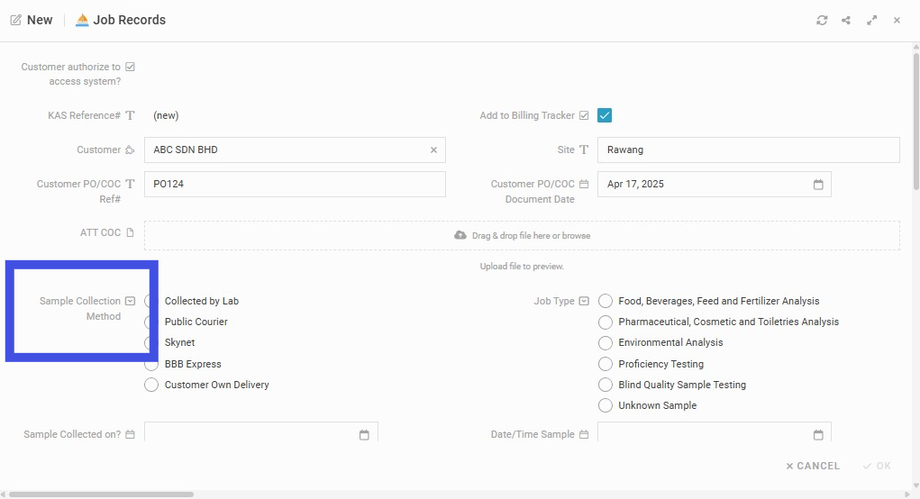This screenshot has height=499, width=920.
Task: Click the Site input containing Rawang
Action: tap(749, 150)
